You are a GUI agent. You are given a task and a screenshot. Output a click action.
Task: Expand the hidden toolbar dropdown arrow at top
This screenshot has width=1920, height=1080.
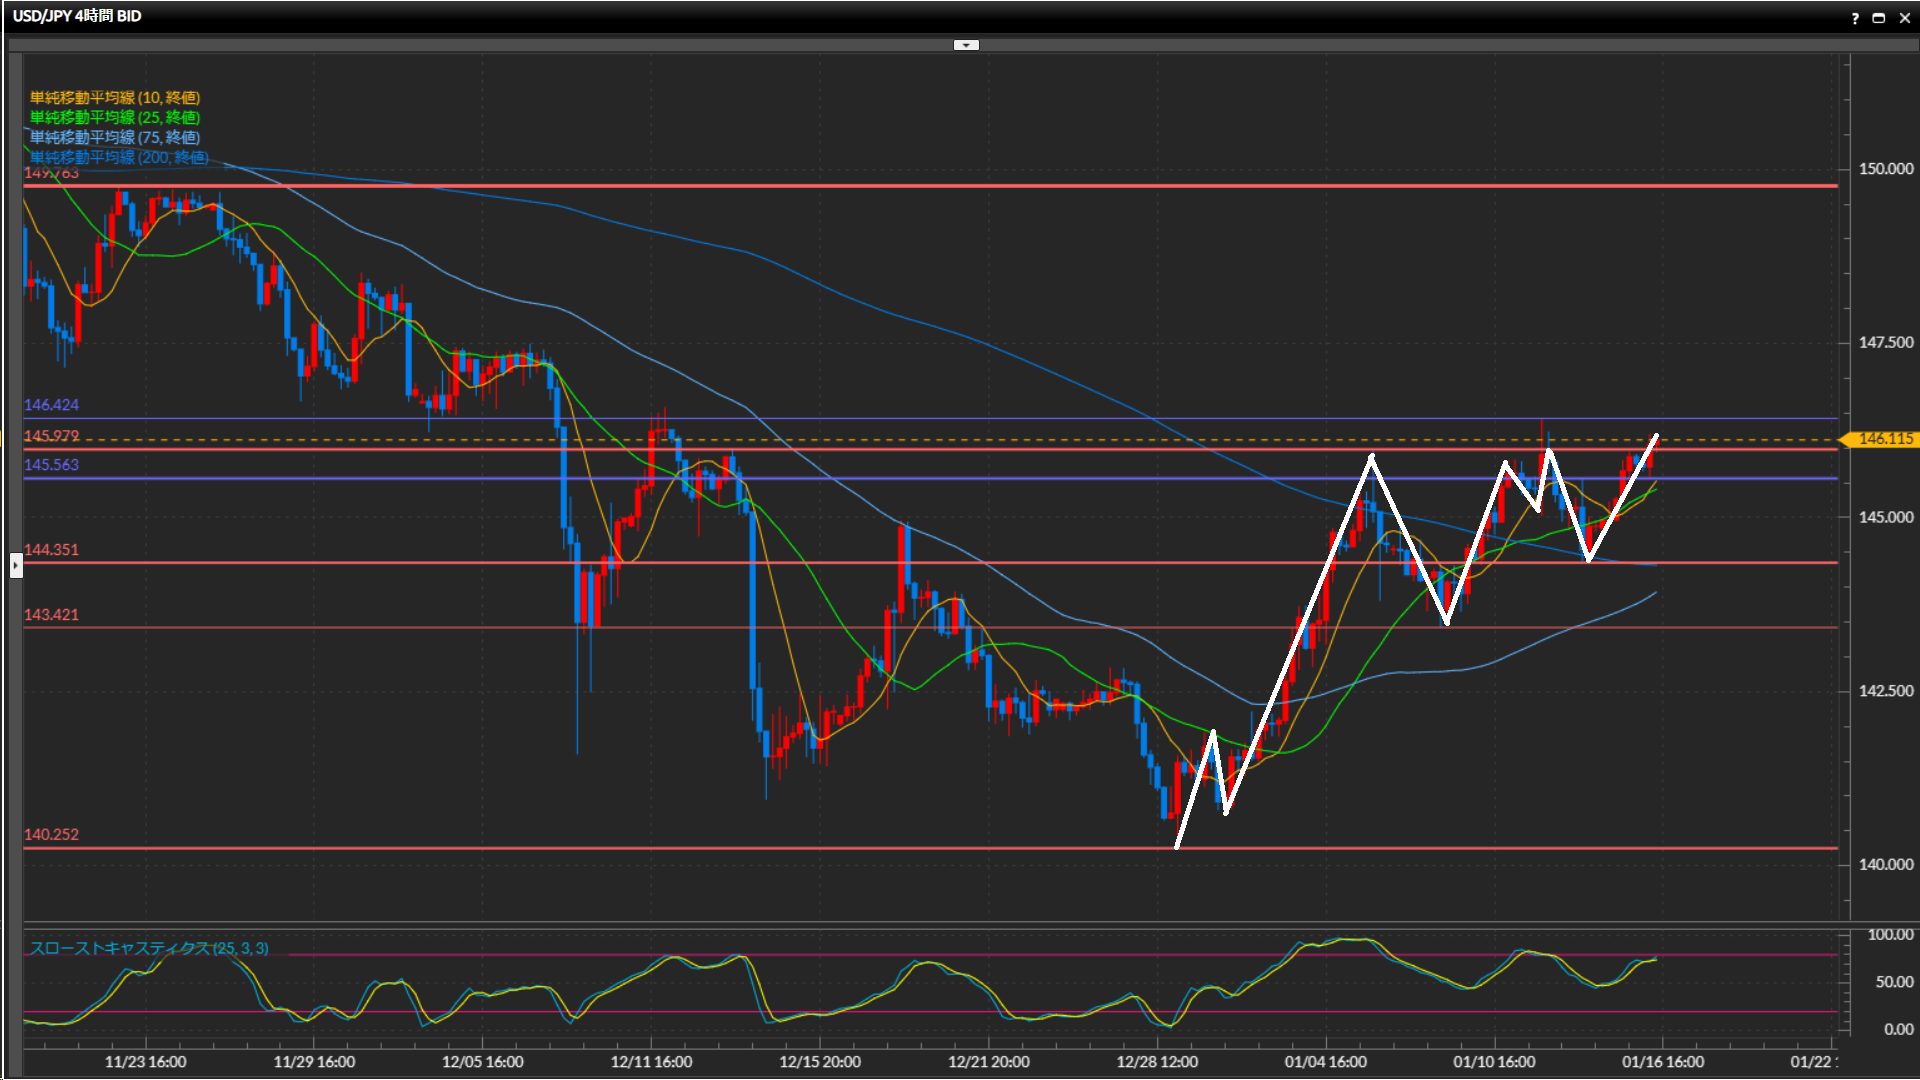pos(966,45)
